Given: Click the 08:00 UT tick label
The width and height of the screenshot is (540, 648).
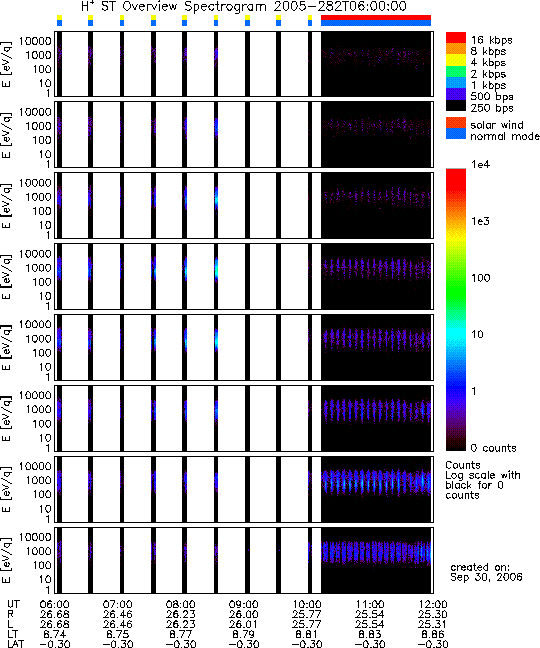Looking at the screenshot, I should pos(181,605).
